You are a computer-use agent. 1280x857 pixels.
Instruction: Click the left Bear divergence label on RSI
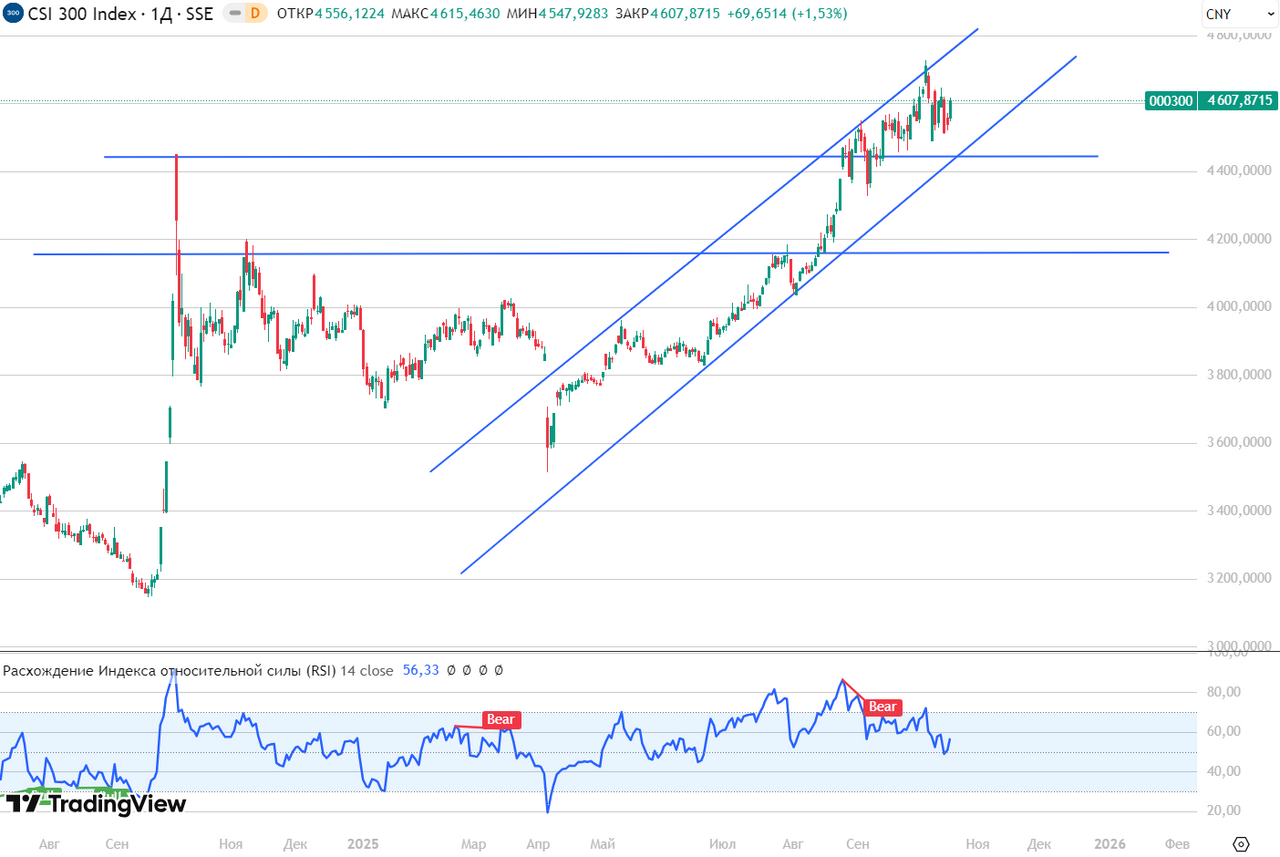coord(501,719)
